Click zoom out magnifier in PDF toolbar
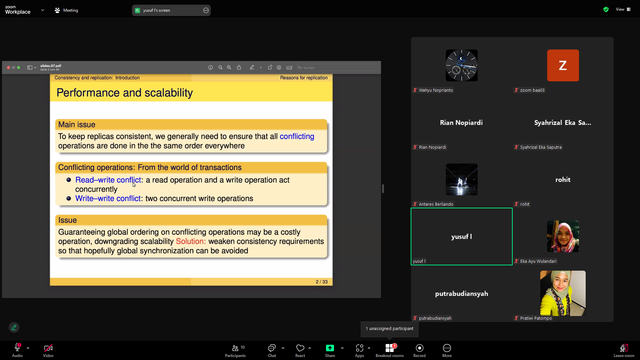The width and height of the screenshot is (640, 360). (220, 67)
